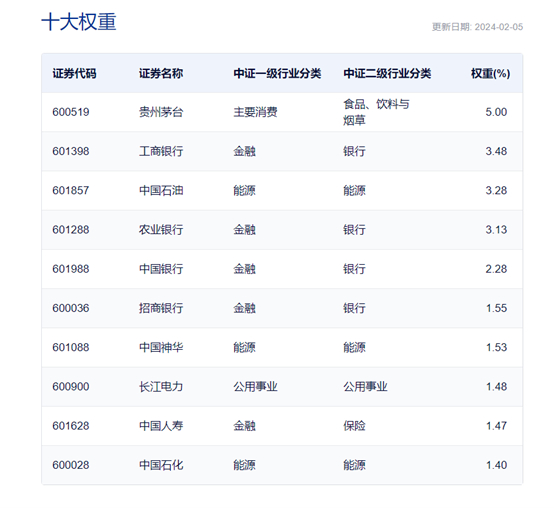The image size is (554, 508).
Task: Click 能源 first-level cell in 中国石油 row
Action: coord(244,191)
